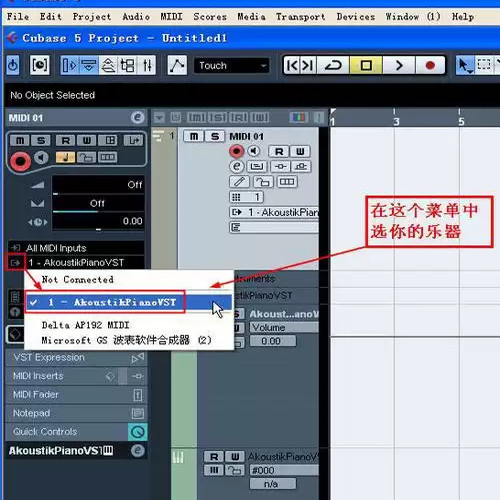
Task: Open the Devices menu
Action: pyautogui.click(x=356, y=17)
